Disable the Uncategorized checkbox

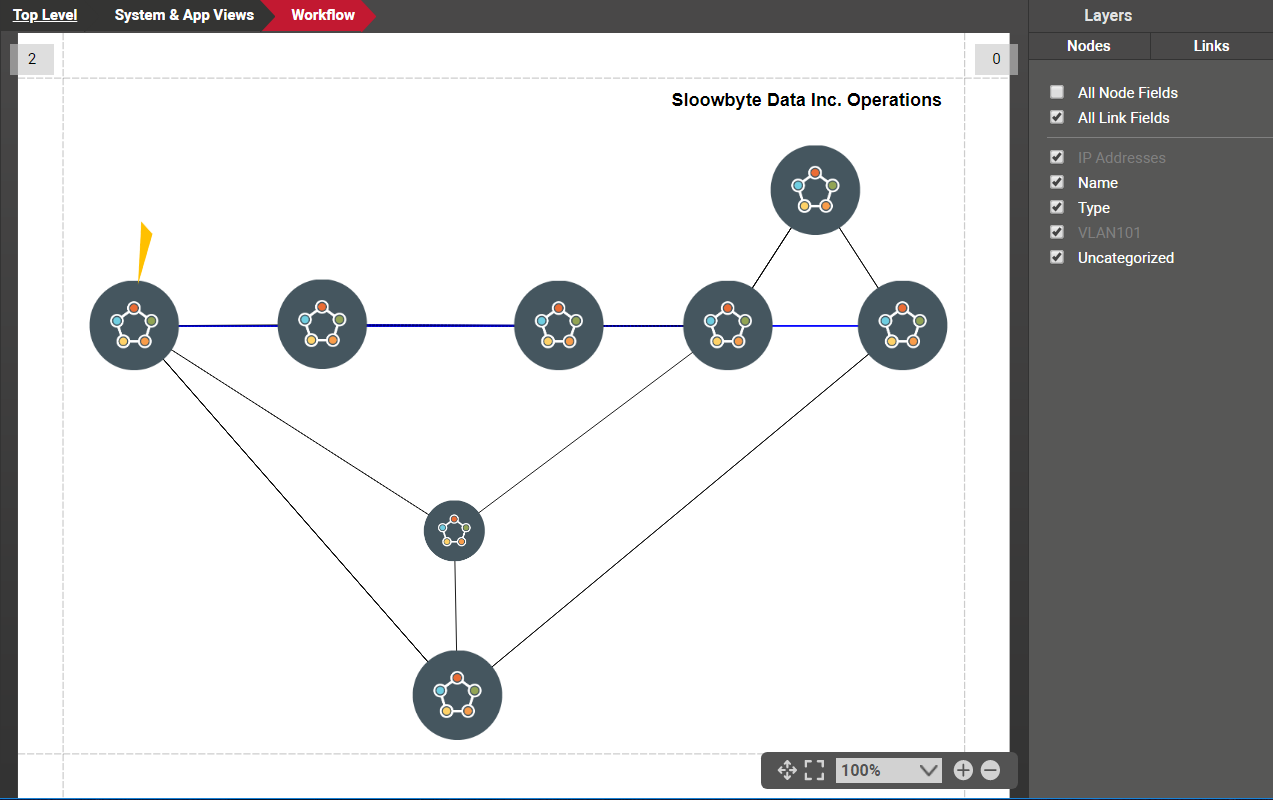[x=1057, y=257]
